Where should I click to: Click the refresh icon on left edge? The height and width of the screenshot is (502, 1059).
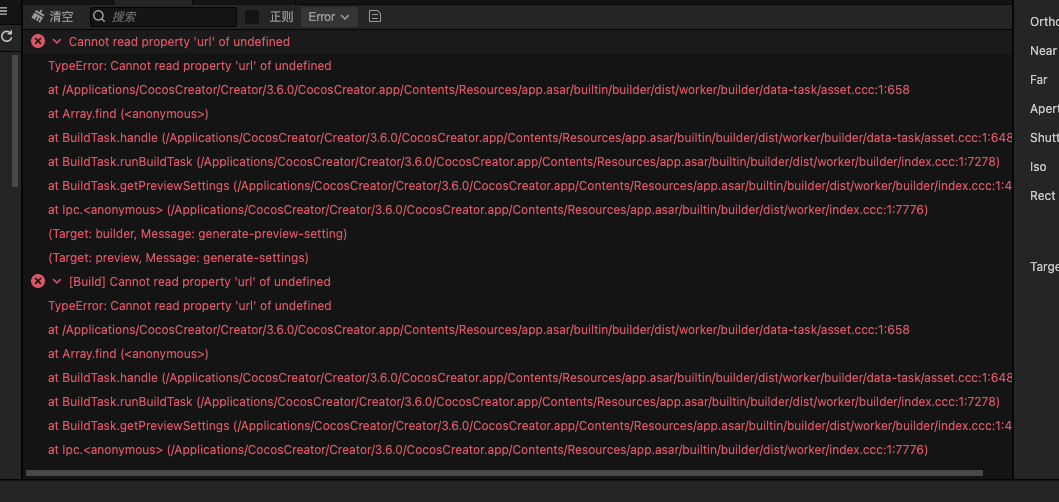pos(6,36)
